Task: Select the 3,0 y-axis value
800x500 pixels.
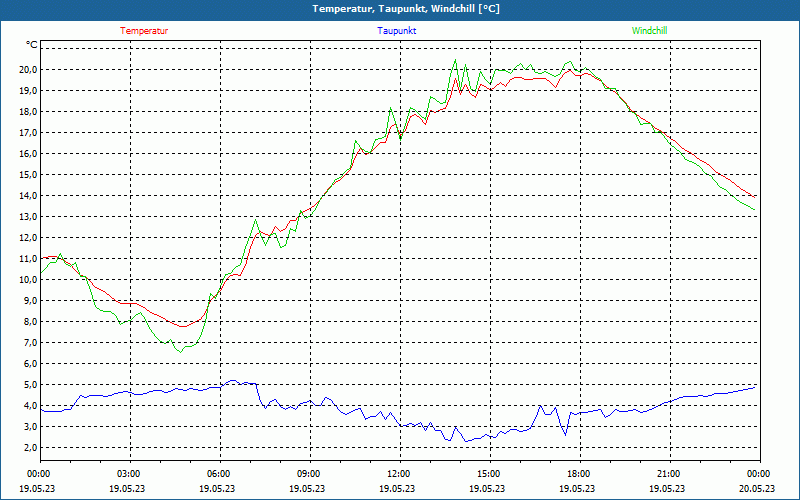Action: 30,427
